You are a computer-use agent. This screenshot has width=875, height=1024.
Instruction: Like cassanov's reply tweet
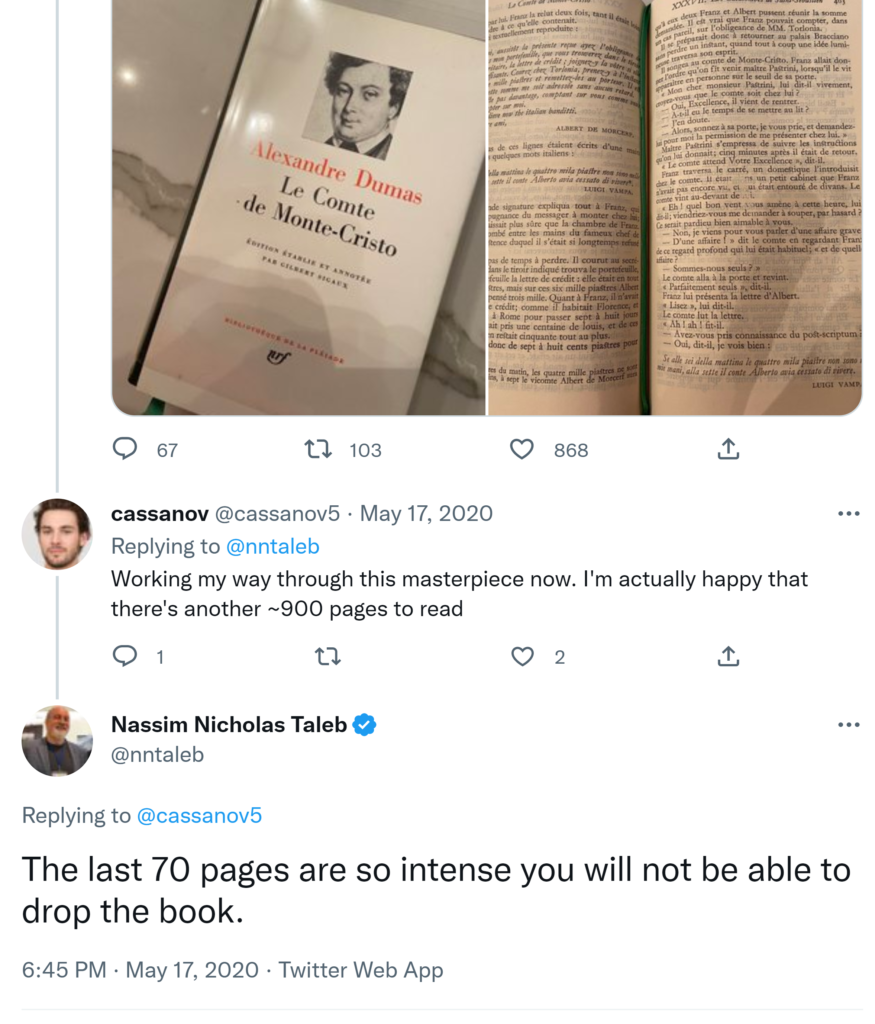tap(522, 656)
